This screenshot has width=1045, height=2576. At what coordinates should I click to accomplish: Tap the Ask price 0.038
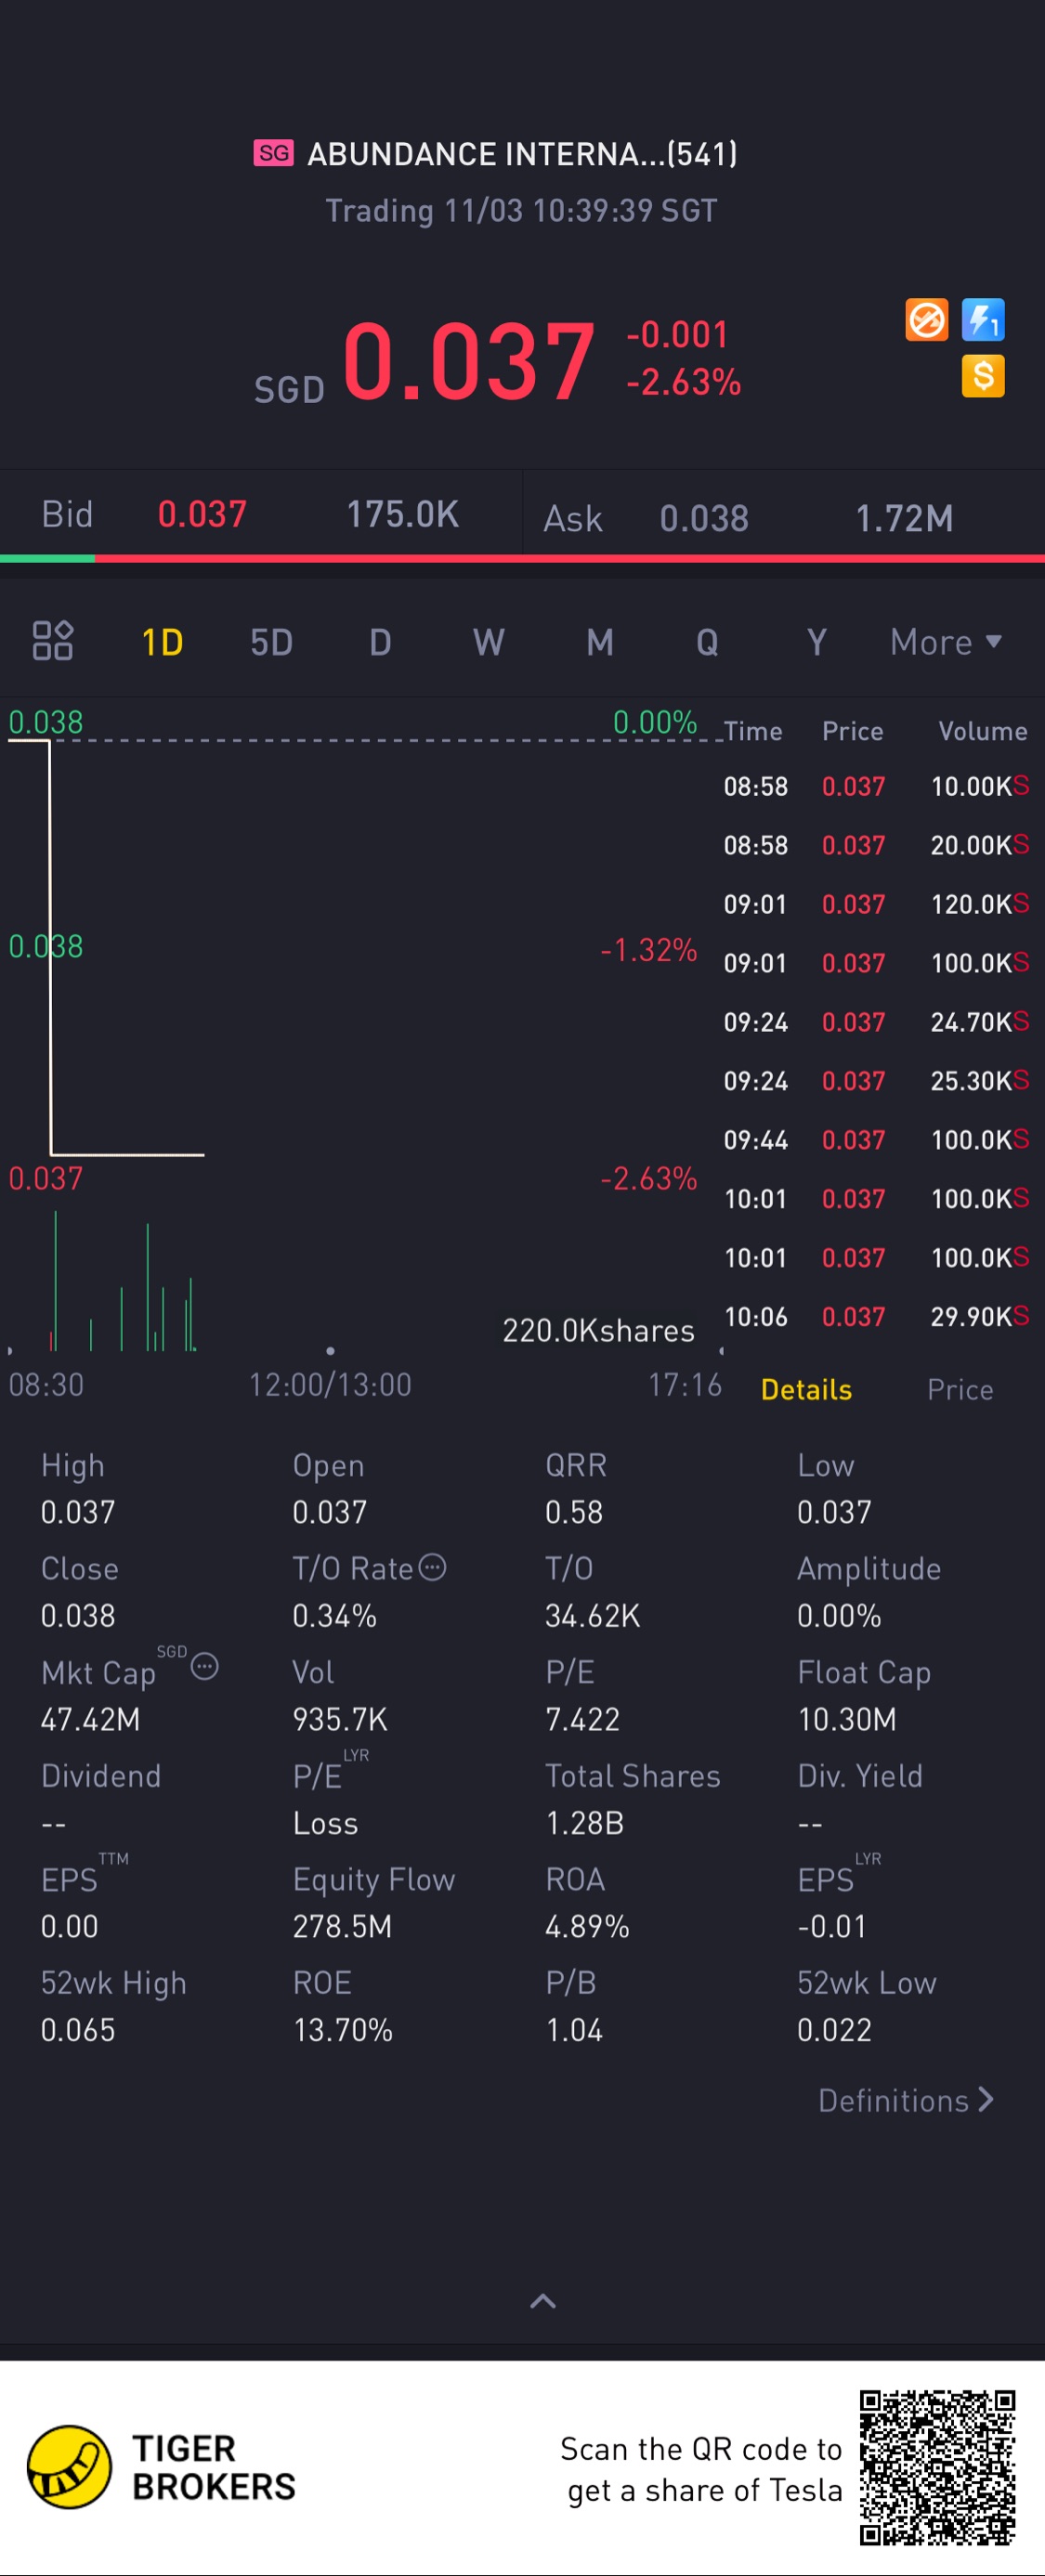click(704, 518)
